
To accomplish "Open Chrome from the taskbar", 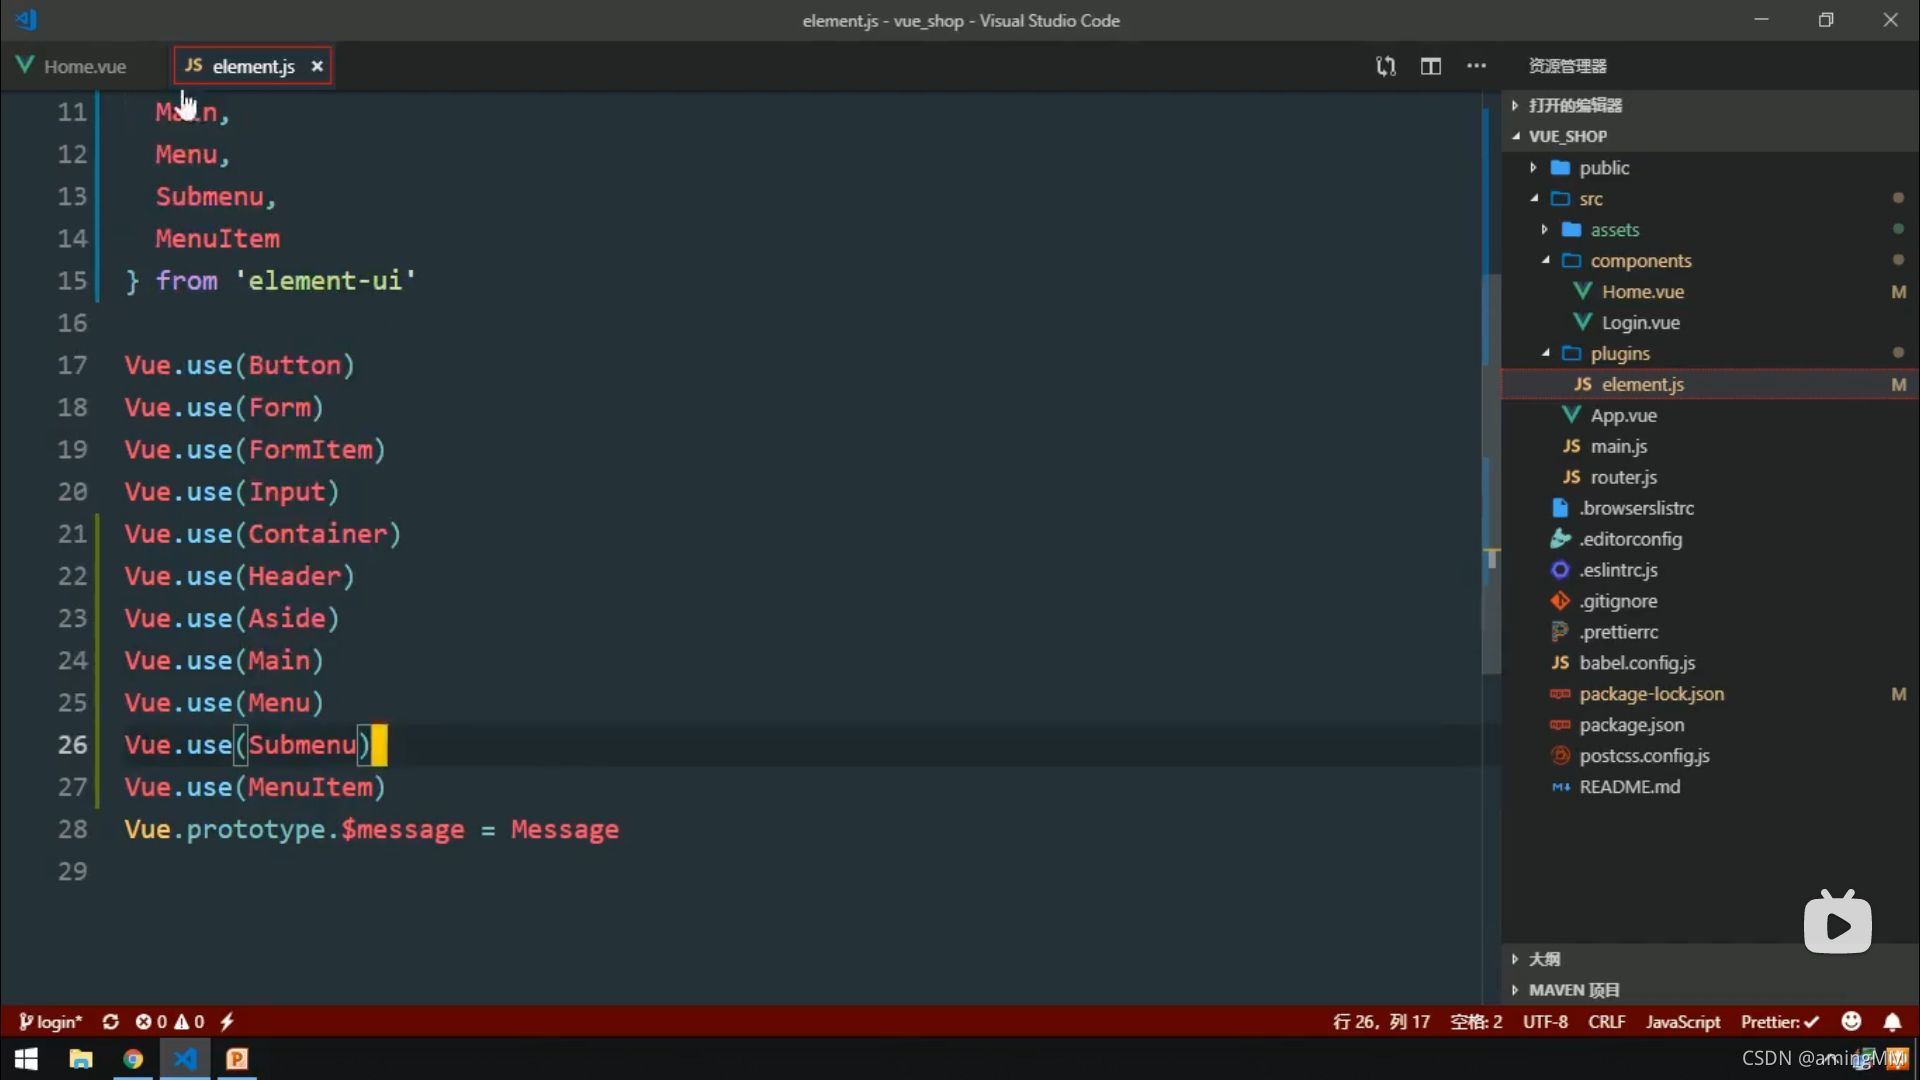I will [132, 1059].
